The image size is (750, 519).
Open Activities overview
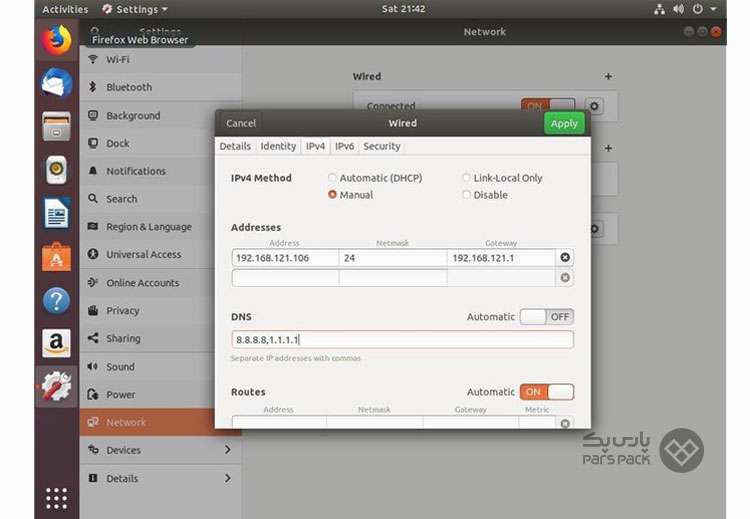(65, 9)
